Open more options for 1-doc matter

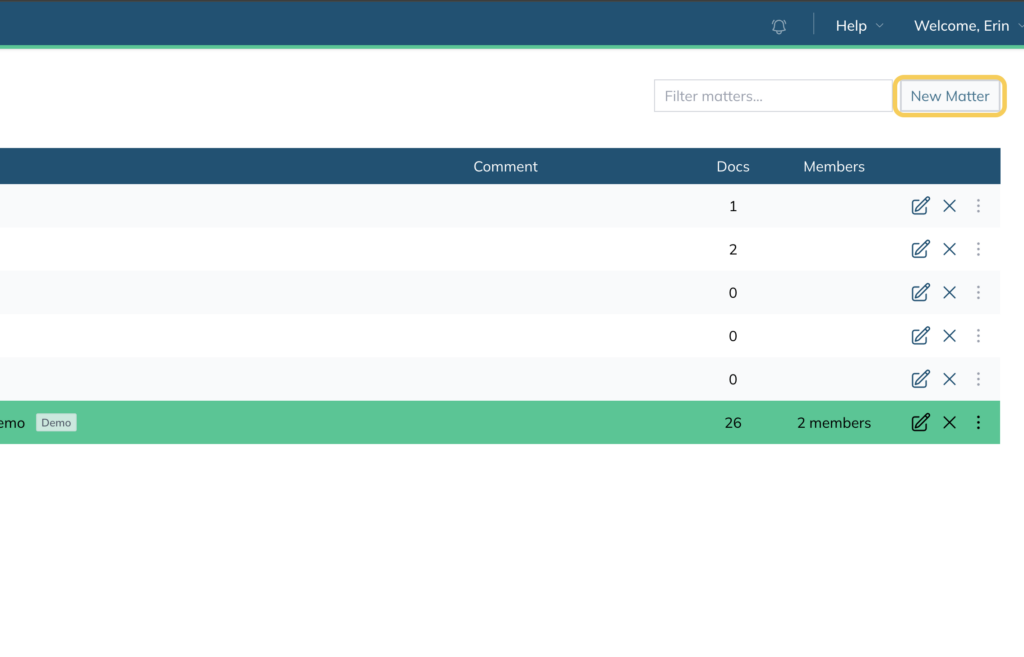tap(978, 206)
